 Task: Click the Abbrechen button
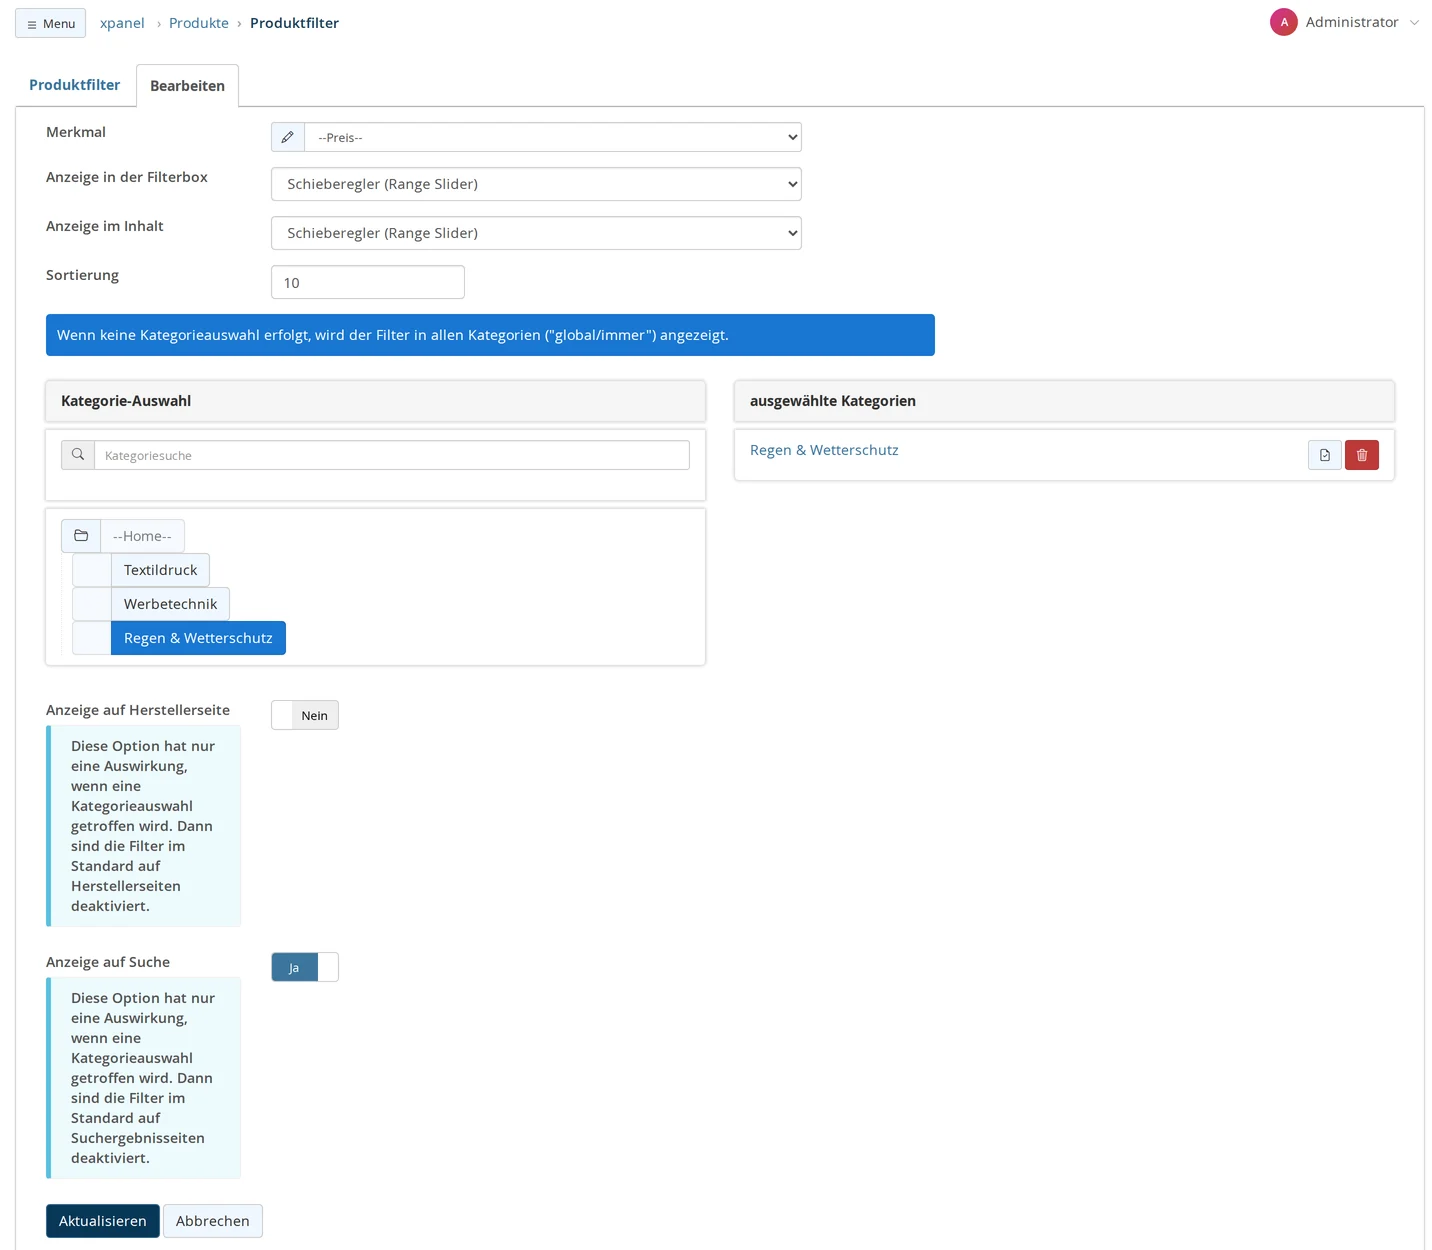[213, 1221]
